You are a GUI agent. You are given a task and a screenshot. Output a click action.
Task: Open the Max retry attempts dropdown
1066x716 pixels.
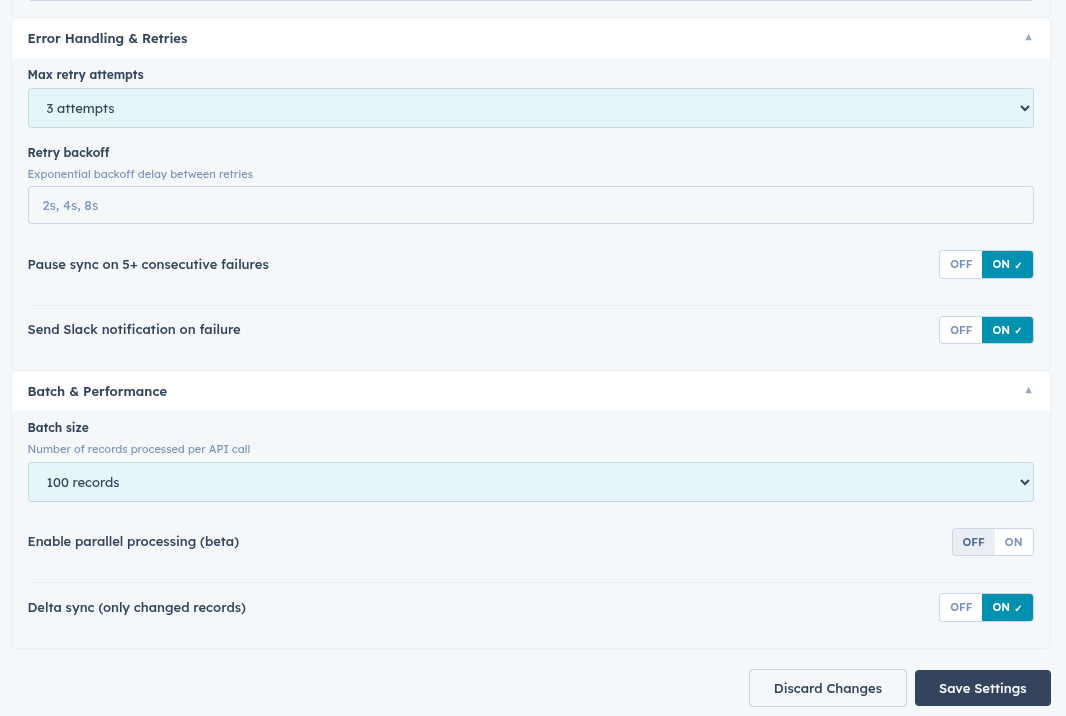pos(530,108)
